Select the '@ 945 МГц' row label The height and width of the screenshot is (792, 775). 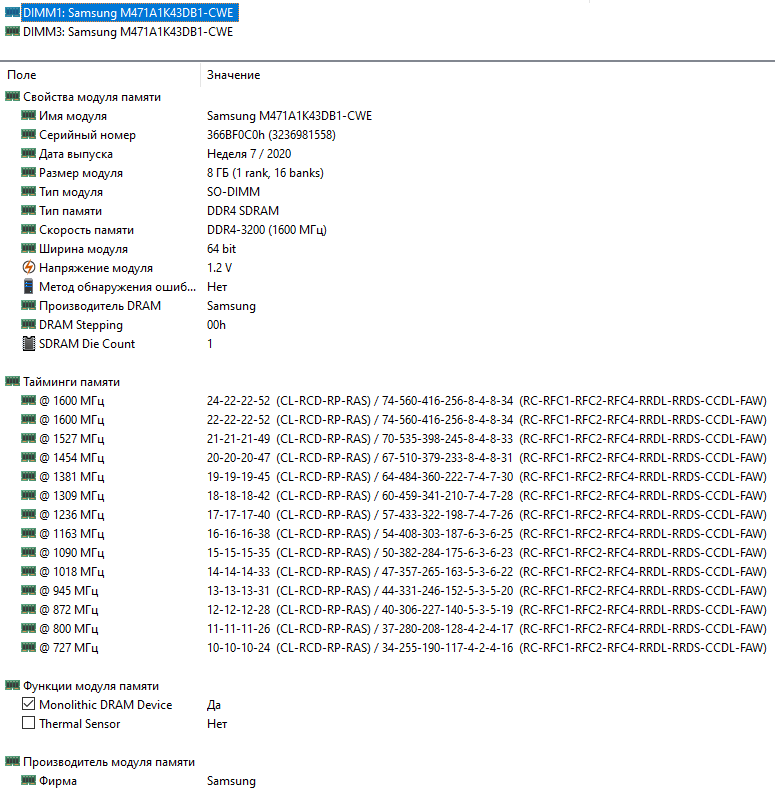(x=69, y=591)
